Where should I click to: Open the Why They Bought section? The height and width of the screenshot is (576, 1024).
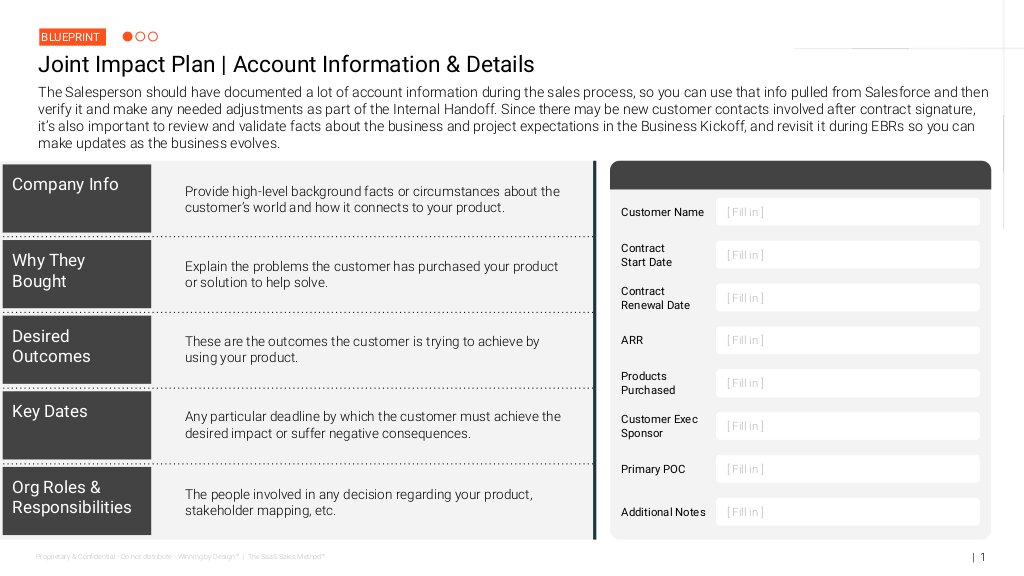(x=77, y=273)
